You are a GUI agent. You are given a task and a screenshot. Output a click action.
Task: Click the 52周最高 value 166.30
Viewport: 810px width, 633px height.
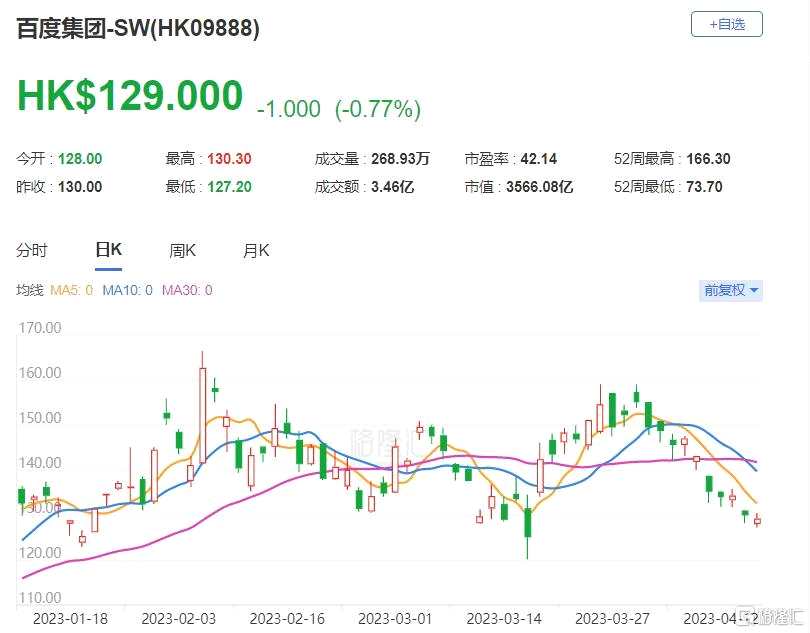tap(708, 159)
